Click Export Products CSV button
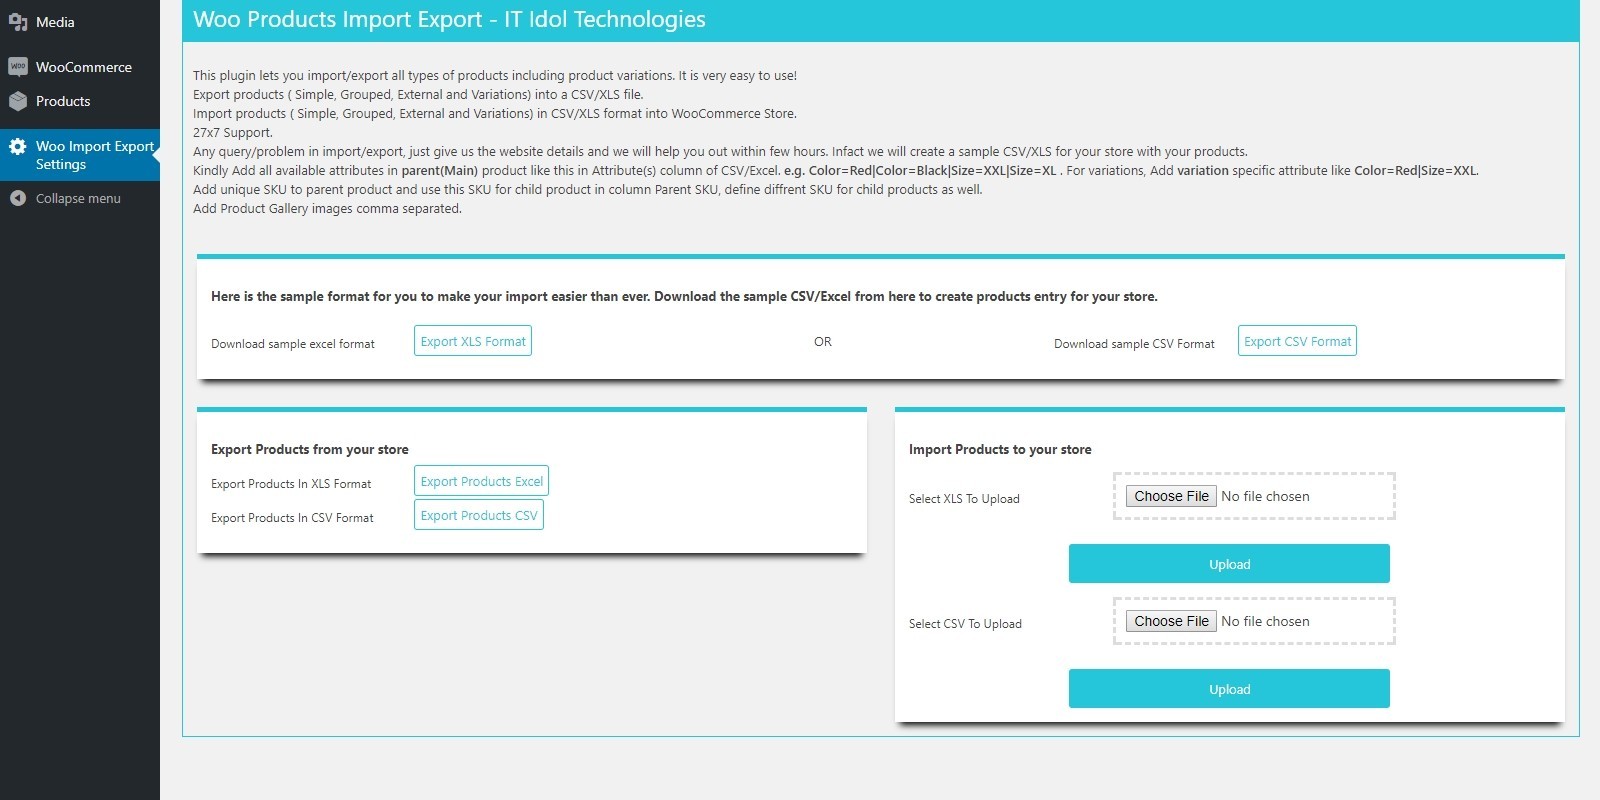Viewport: 1600px width, 800px height. pyautogui.click(x=479, y=515)
